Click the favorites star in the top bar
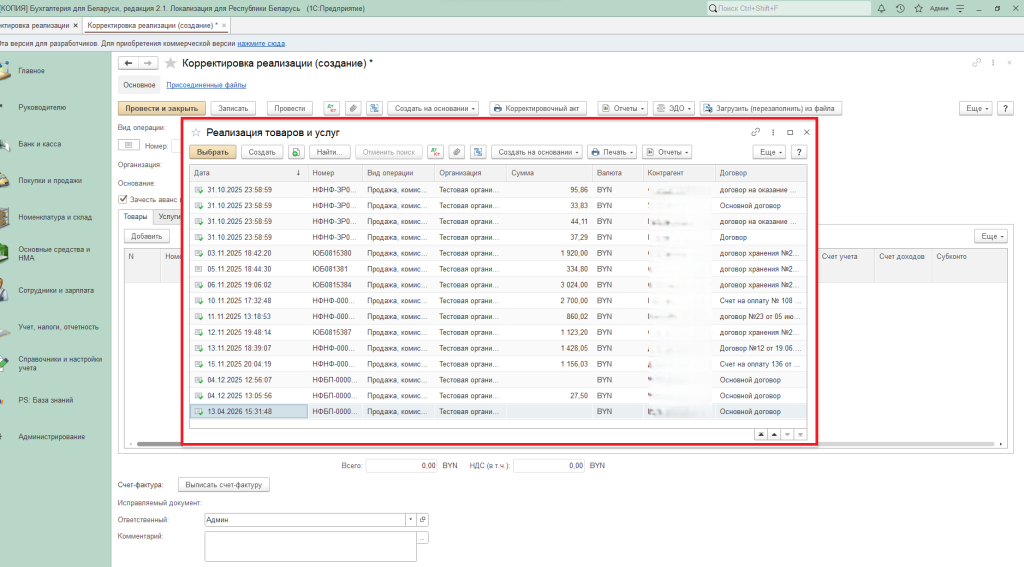1024x567 pixels. point(917,8)
